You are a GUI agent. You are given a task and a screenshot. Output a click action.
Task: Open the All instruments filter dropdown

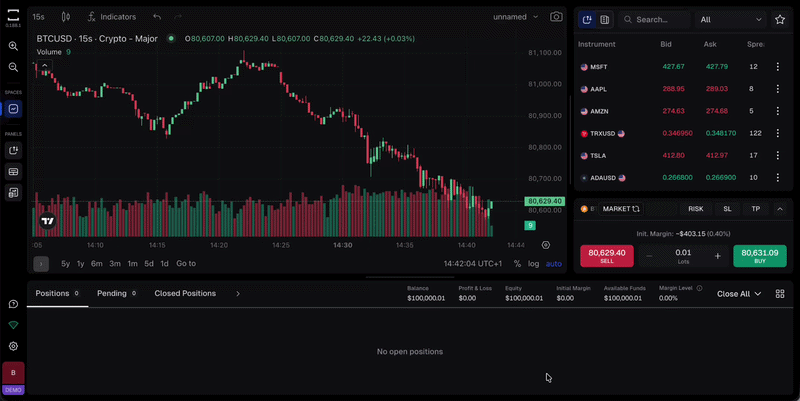[731, 19]
